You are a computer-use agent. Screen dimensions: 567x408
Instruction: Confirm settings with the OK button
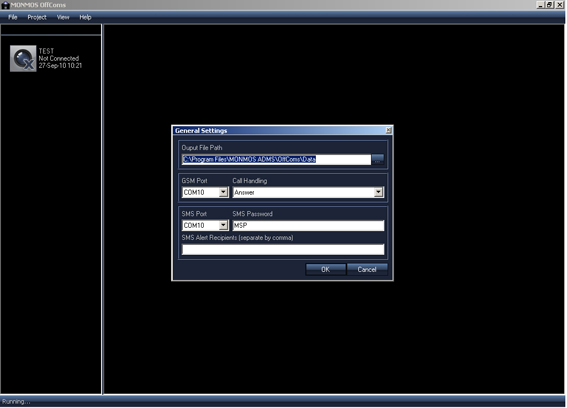point(325,269)
